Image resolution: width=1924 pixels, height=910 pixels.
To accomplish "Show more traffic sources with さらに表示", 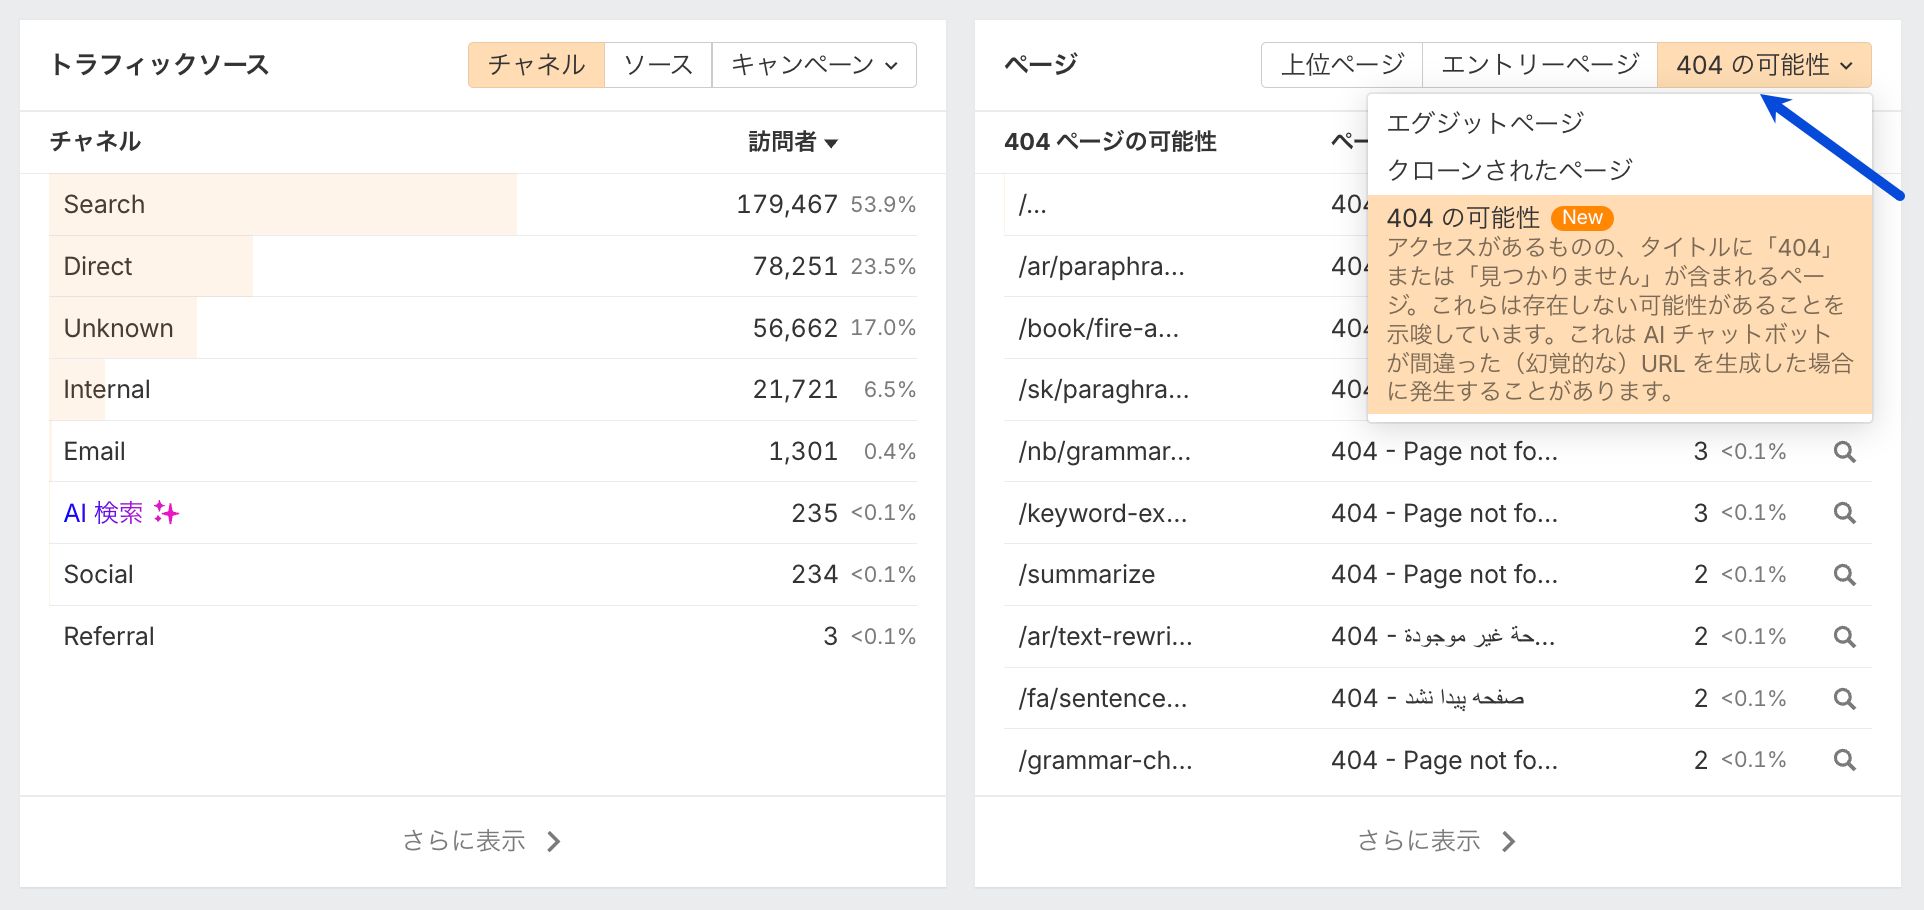I will pos(482,841).
